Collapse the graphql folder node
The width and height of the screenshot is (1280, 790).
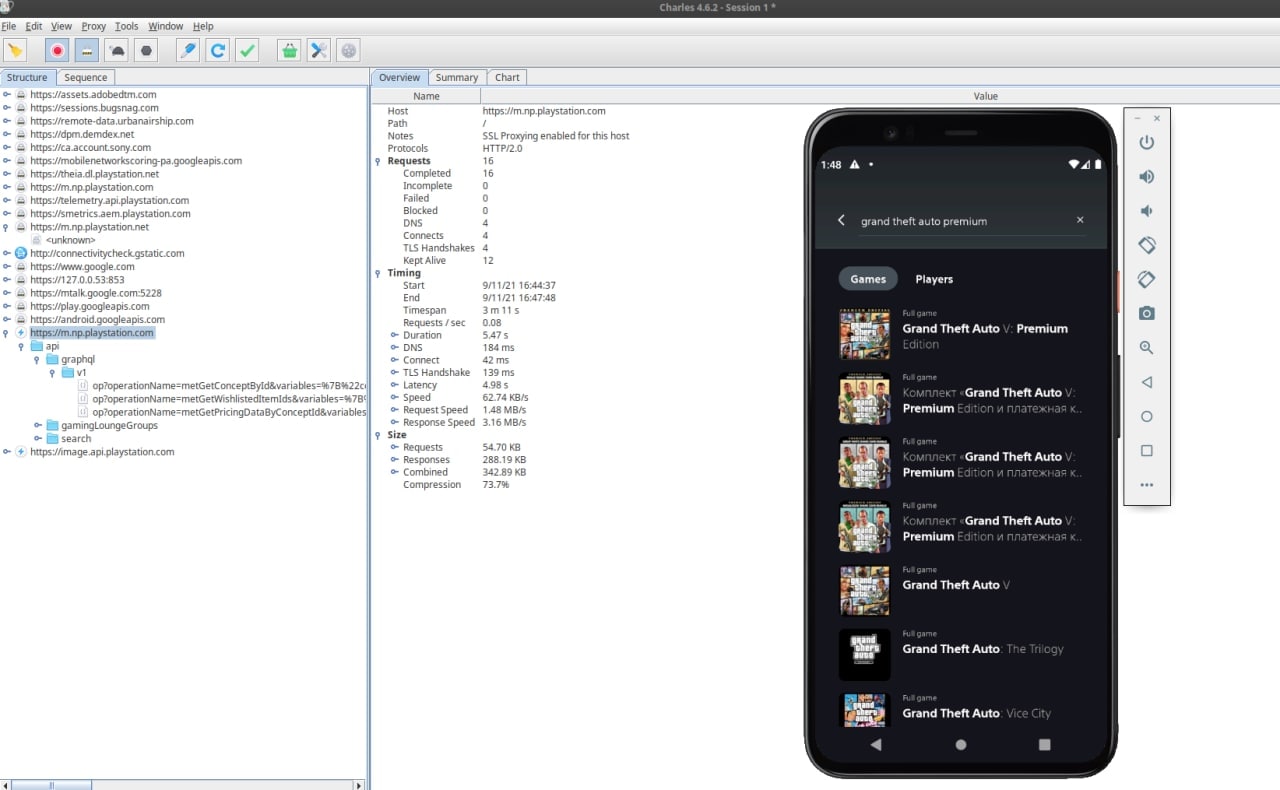[38, 359]
